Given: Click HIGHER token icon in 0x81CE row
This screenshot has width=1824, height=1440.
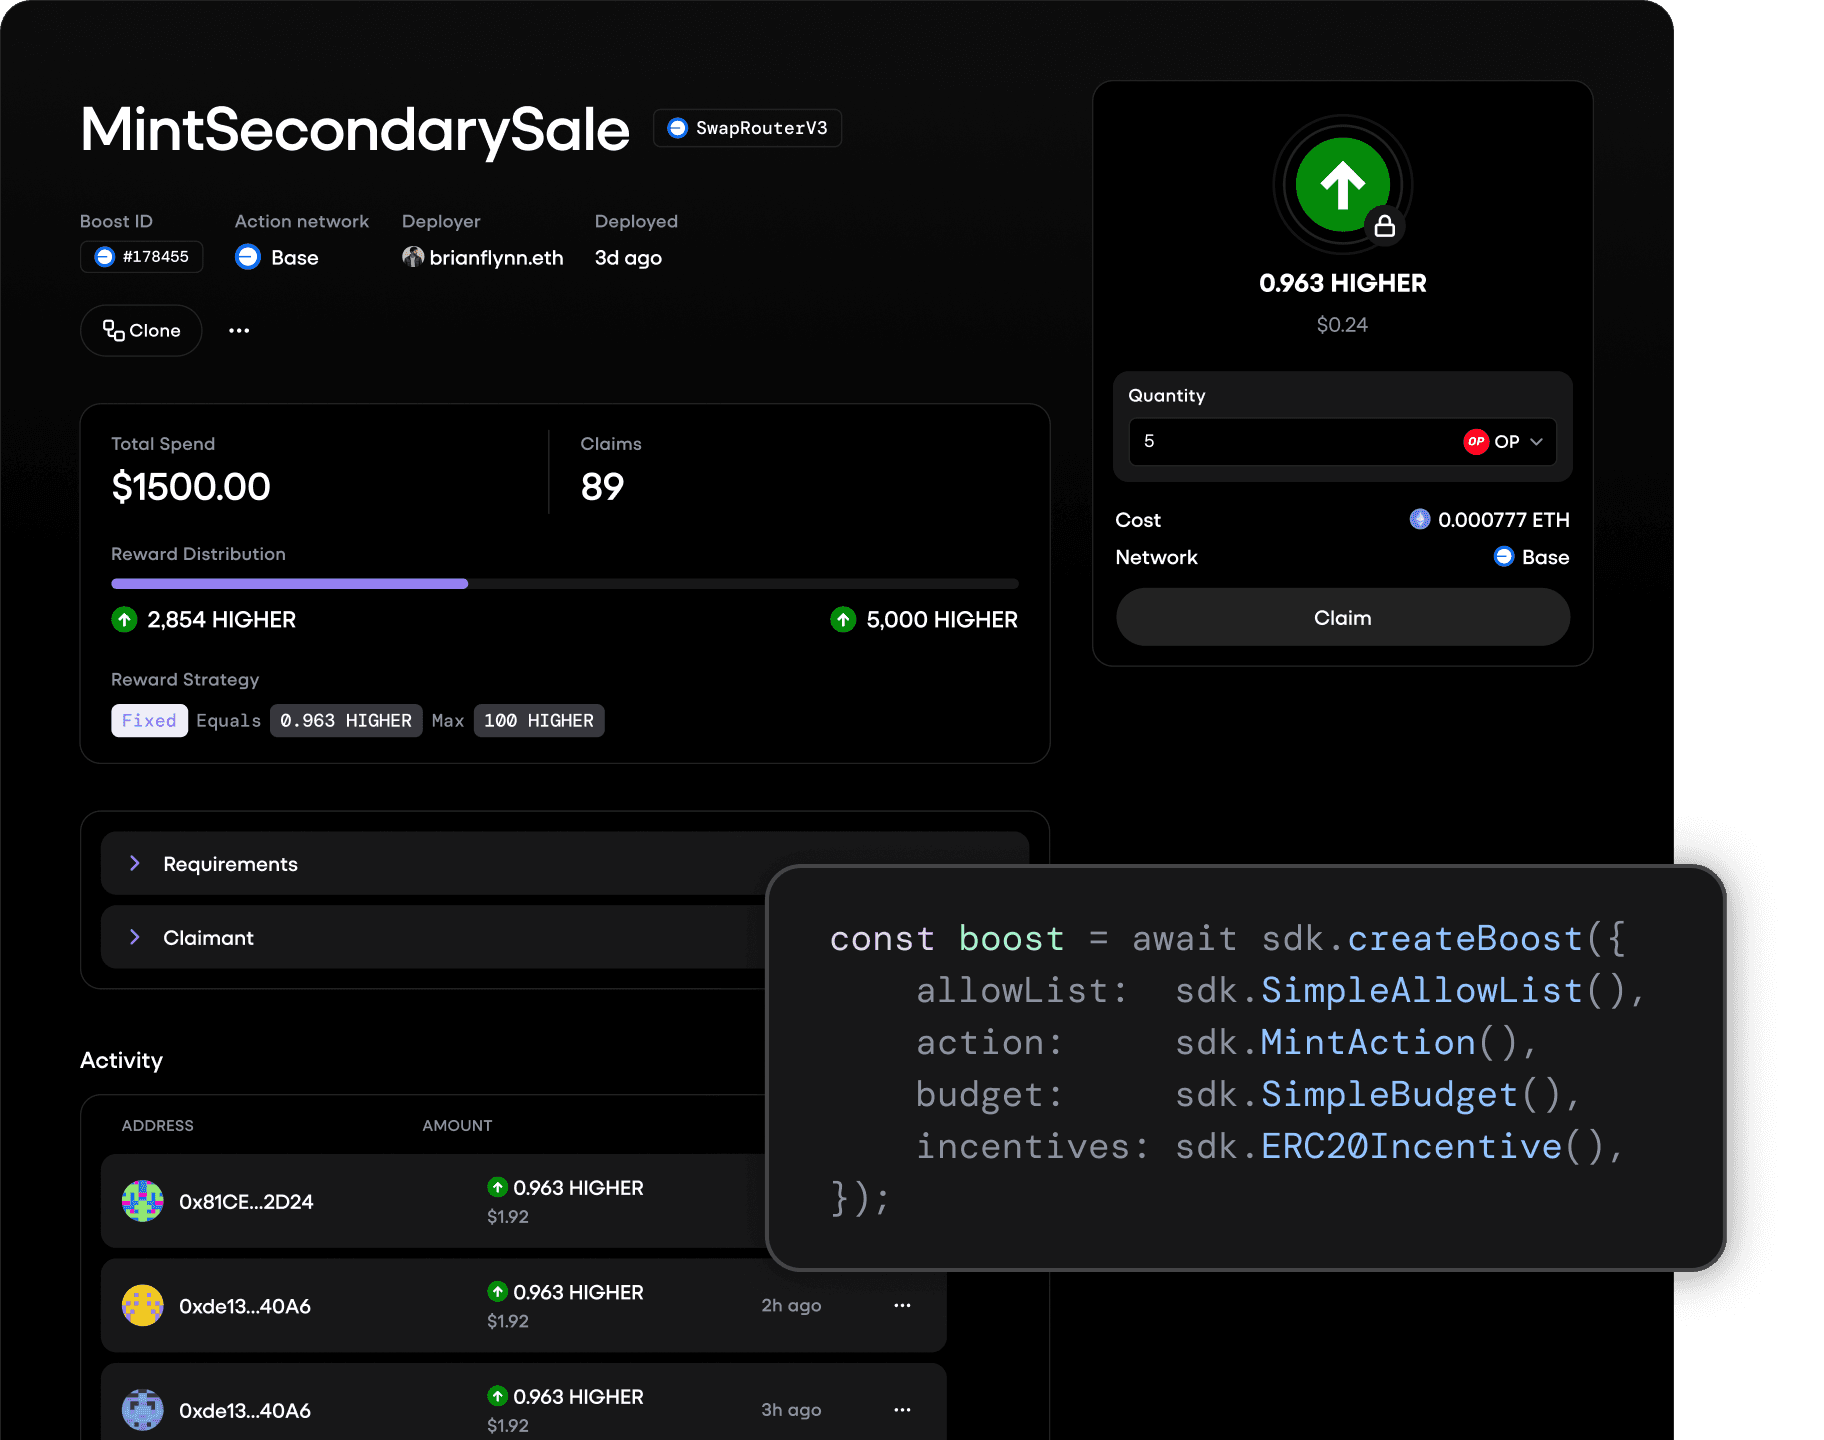Looking at the screenshot, I should (497, 1187).
